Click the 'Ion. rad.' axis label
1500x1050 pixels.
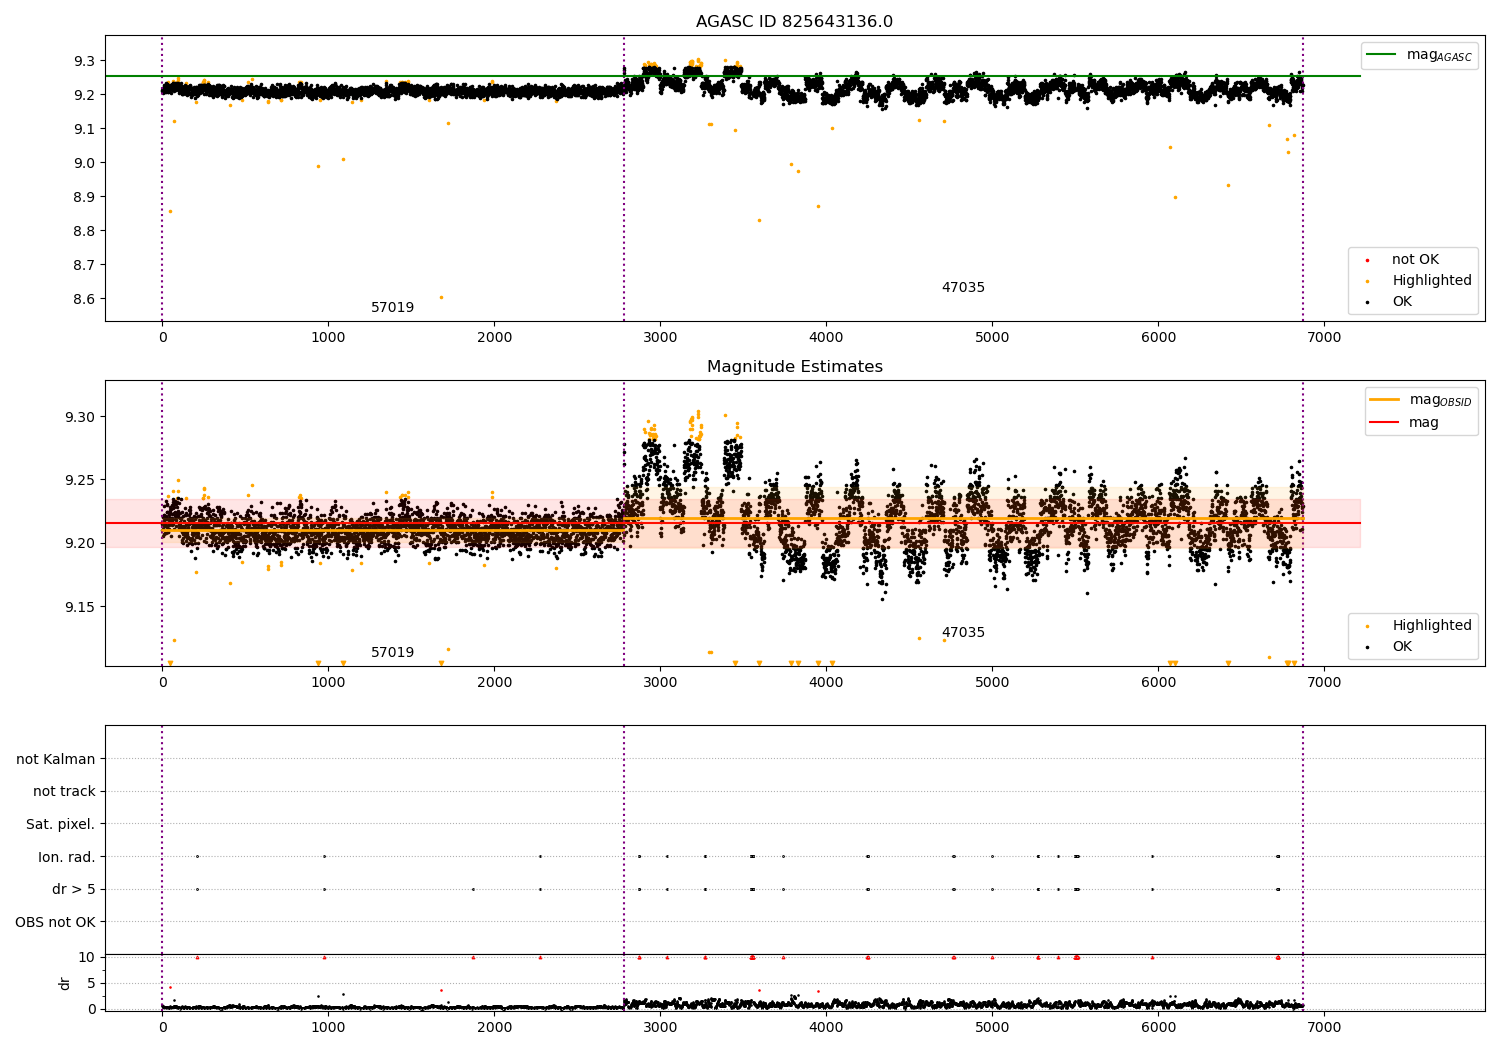point(67,857)
